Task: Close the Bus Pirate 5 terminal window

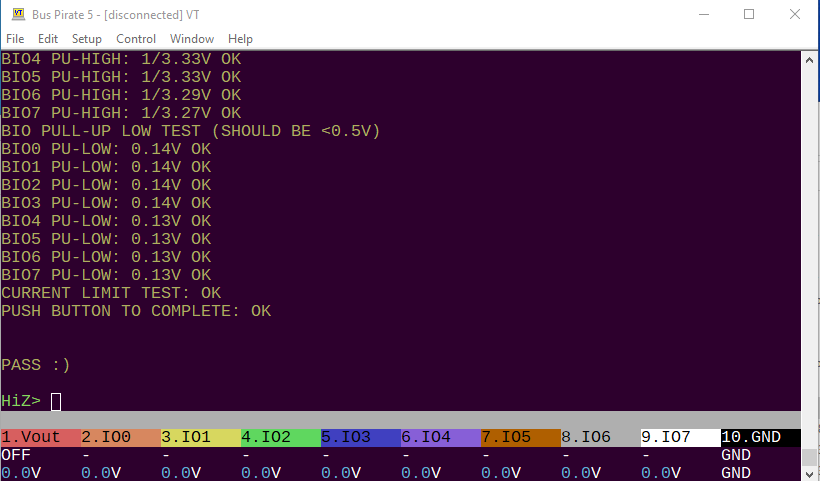Action: click(x=794, y=15)
